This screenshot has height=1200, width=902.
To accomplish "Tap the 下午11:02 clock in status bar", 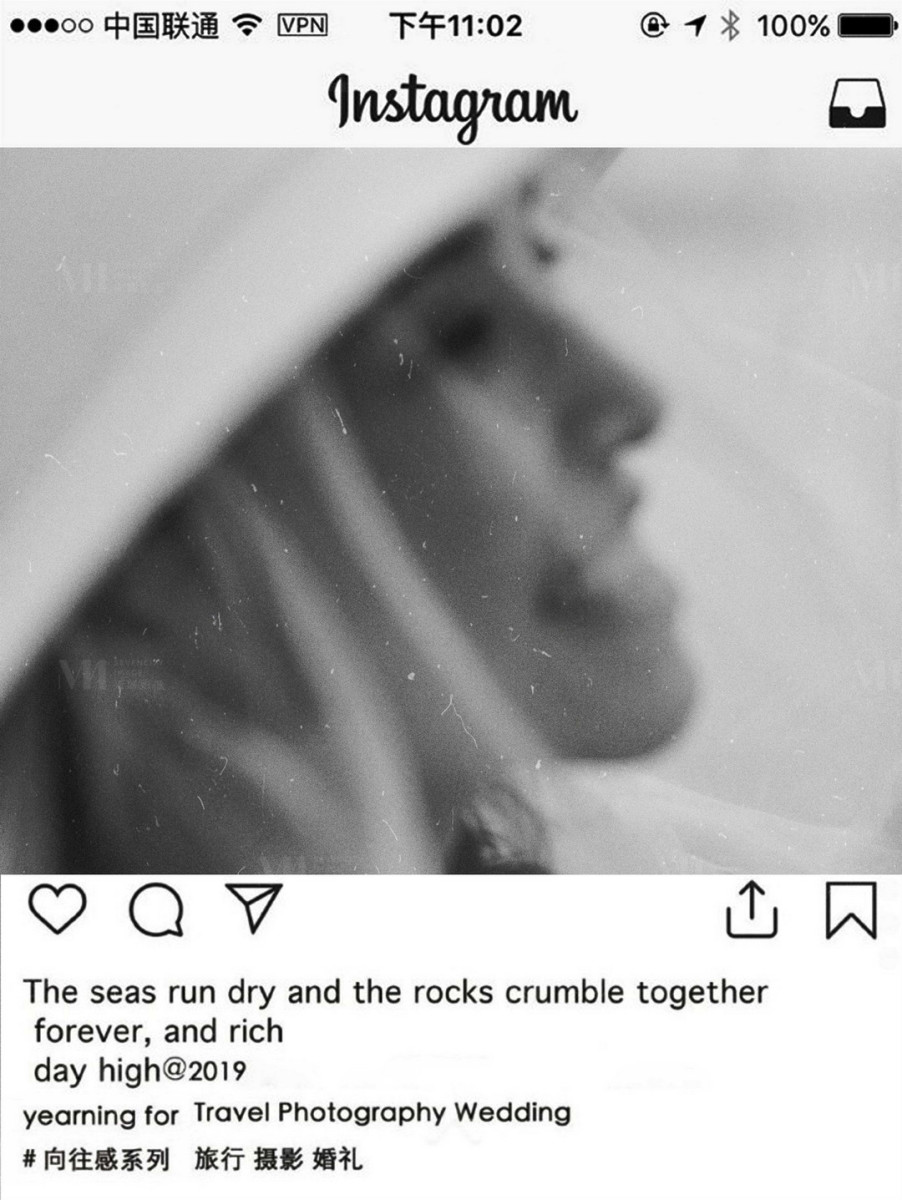I will [x=455, y=26].
